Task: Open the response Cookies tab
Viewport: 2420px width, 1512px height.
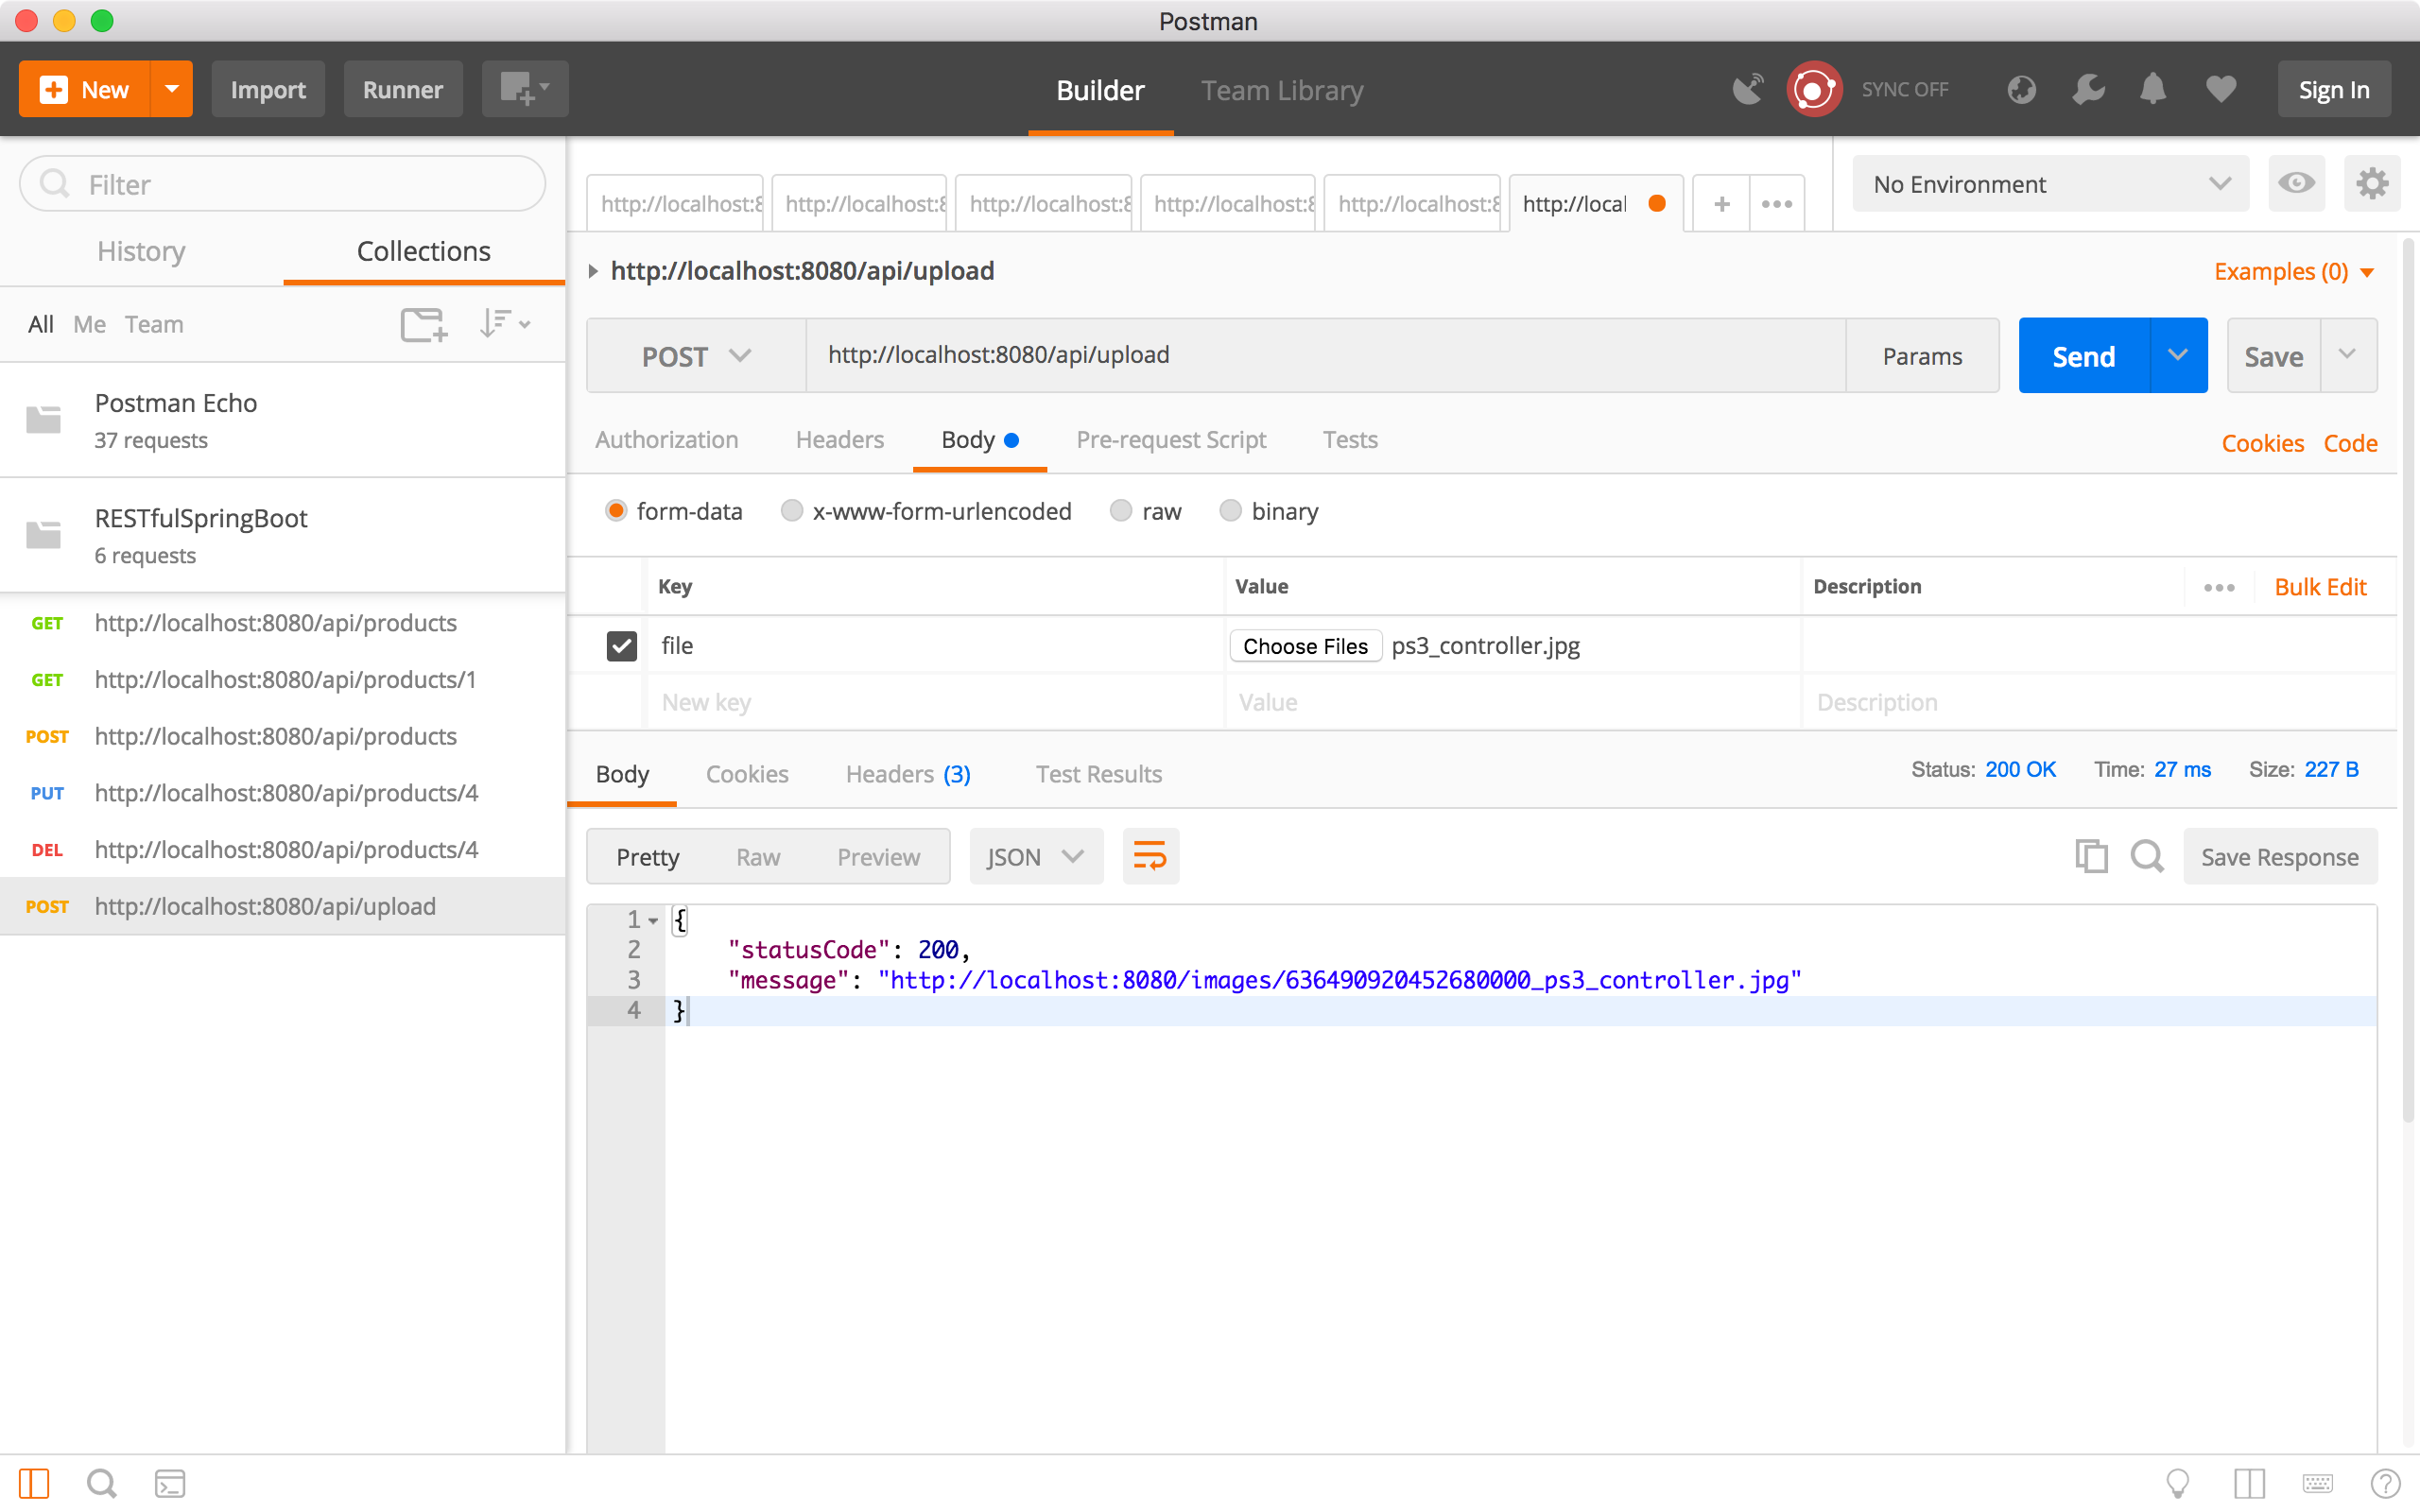Action: pos(747,774)
